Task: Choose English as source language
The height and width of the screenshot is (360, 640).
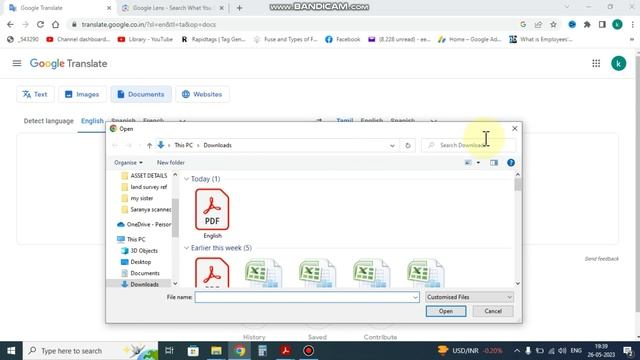Action: point(92,121)
